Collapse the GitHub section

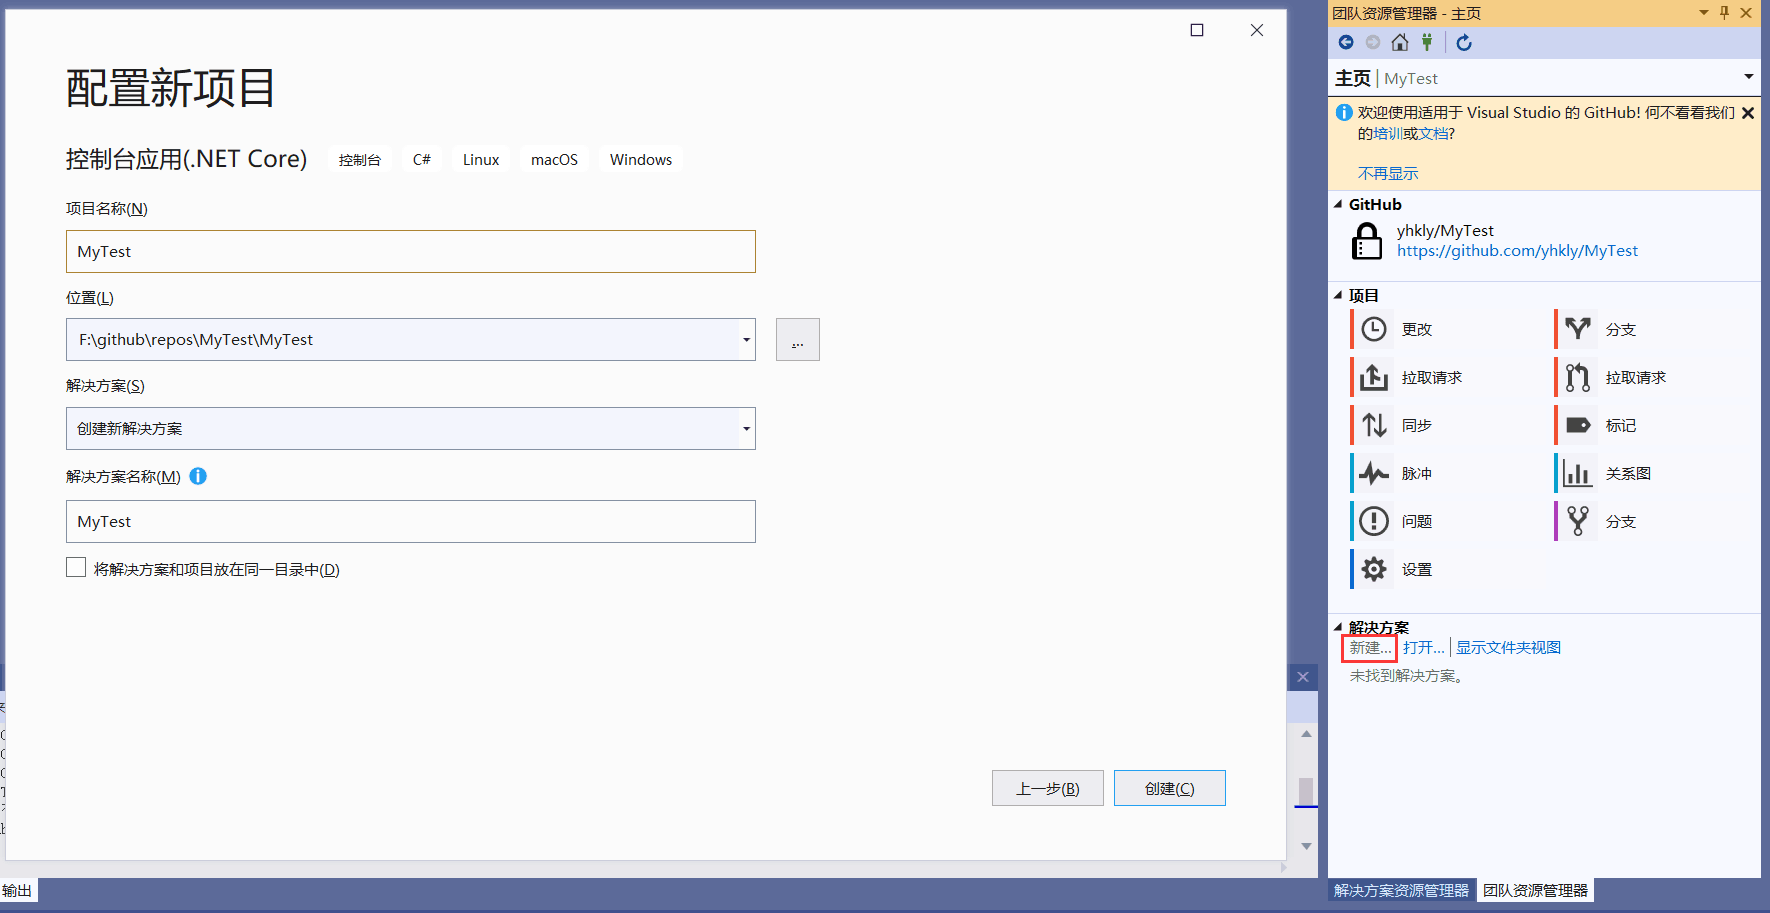coord(1338,204)
